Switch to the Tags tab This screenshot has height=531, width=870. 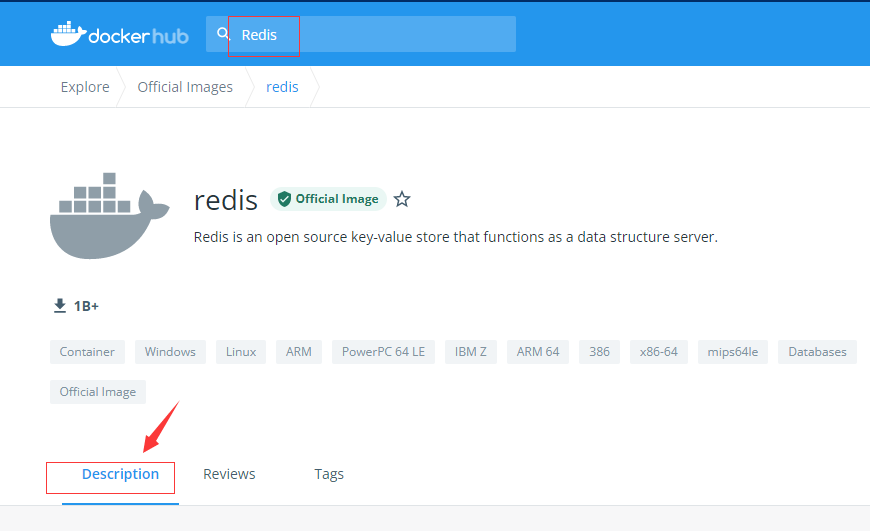tap(329, 474)
